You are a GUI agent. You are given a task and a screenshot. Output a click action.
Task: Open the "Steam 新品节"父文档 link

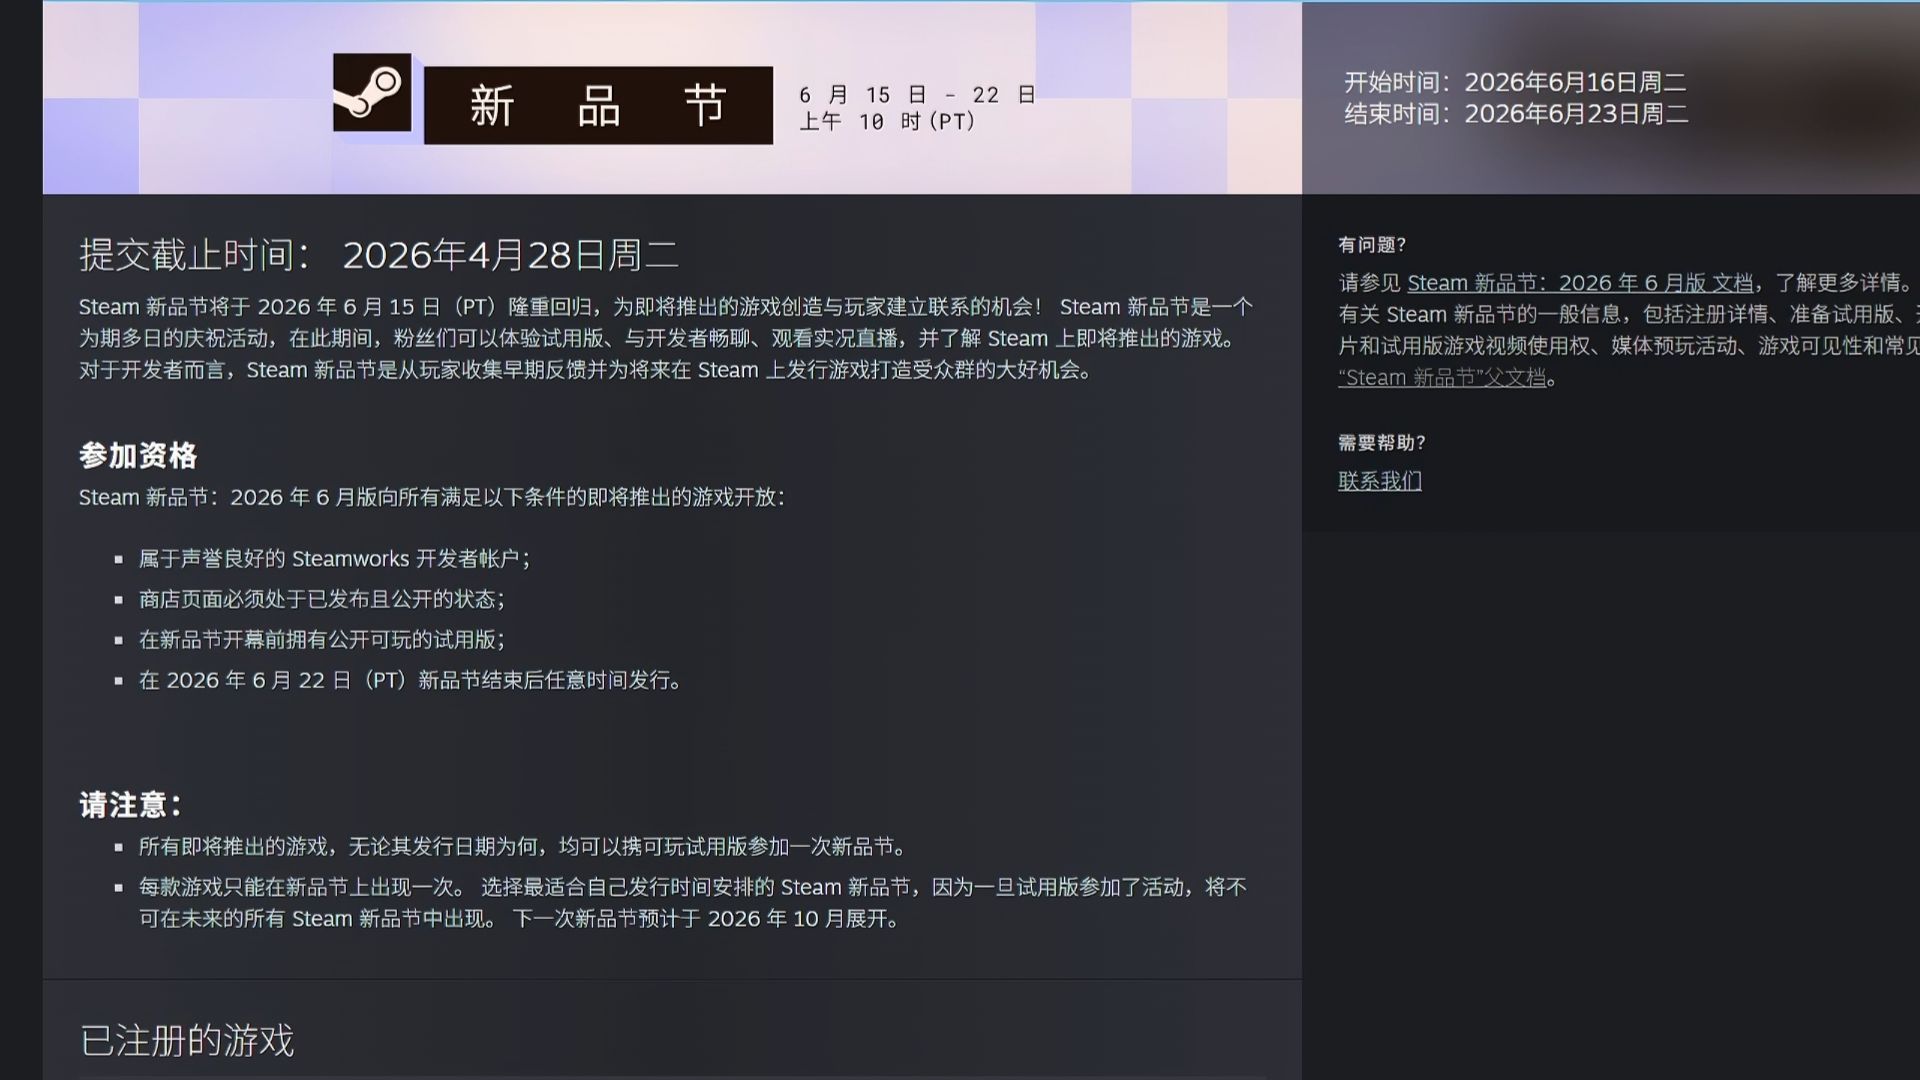coord(1442,378)
